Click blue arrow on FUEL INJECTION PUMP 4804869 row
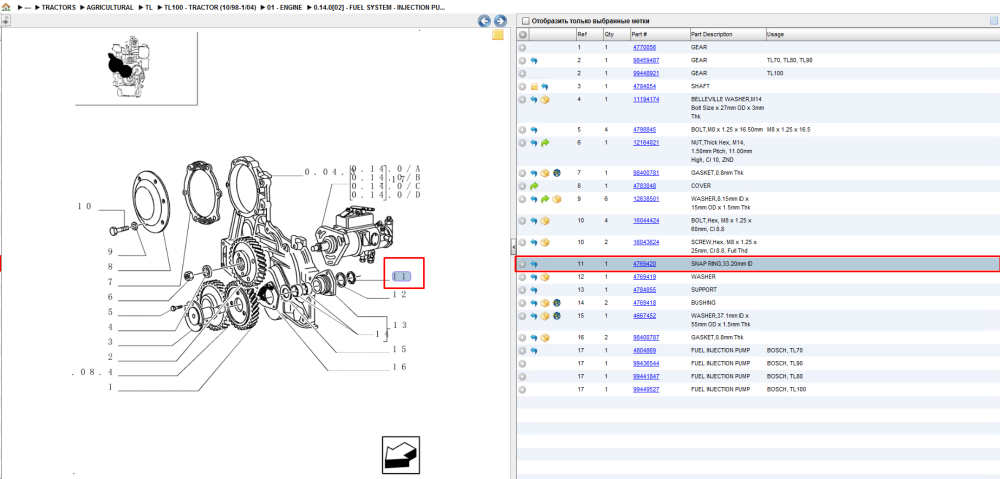The image size is (1000, 479). [534, 351]
